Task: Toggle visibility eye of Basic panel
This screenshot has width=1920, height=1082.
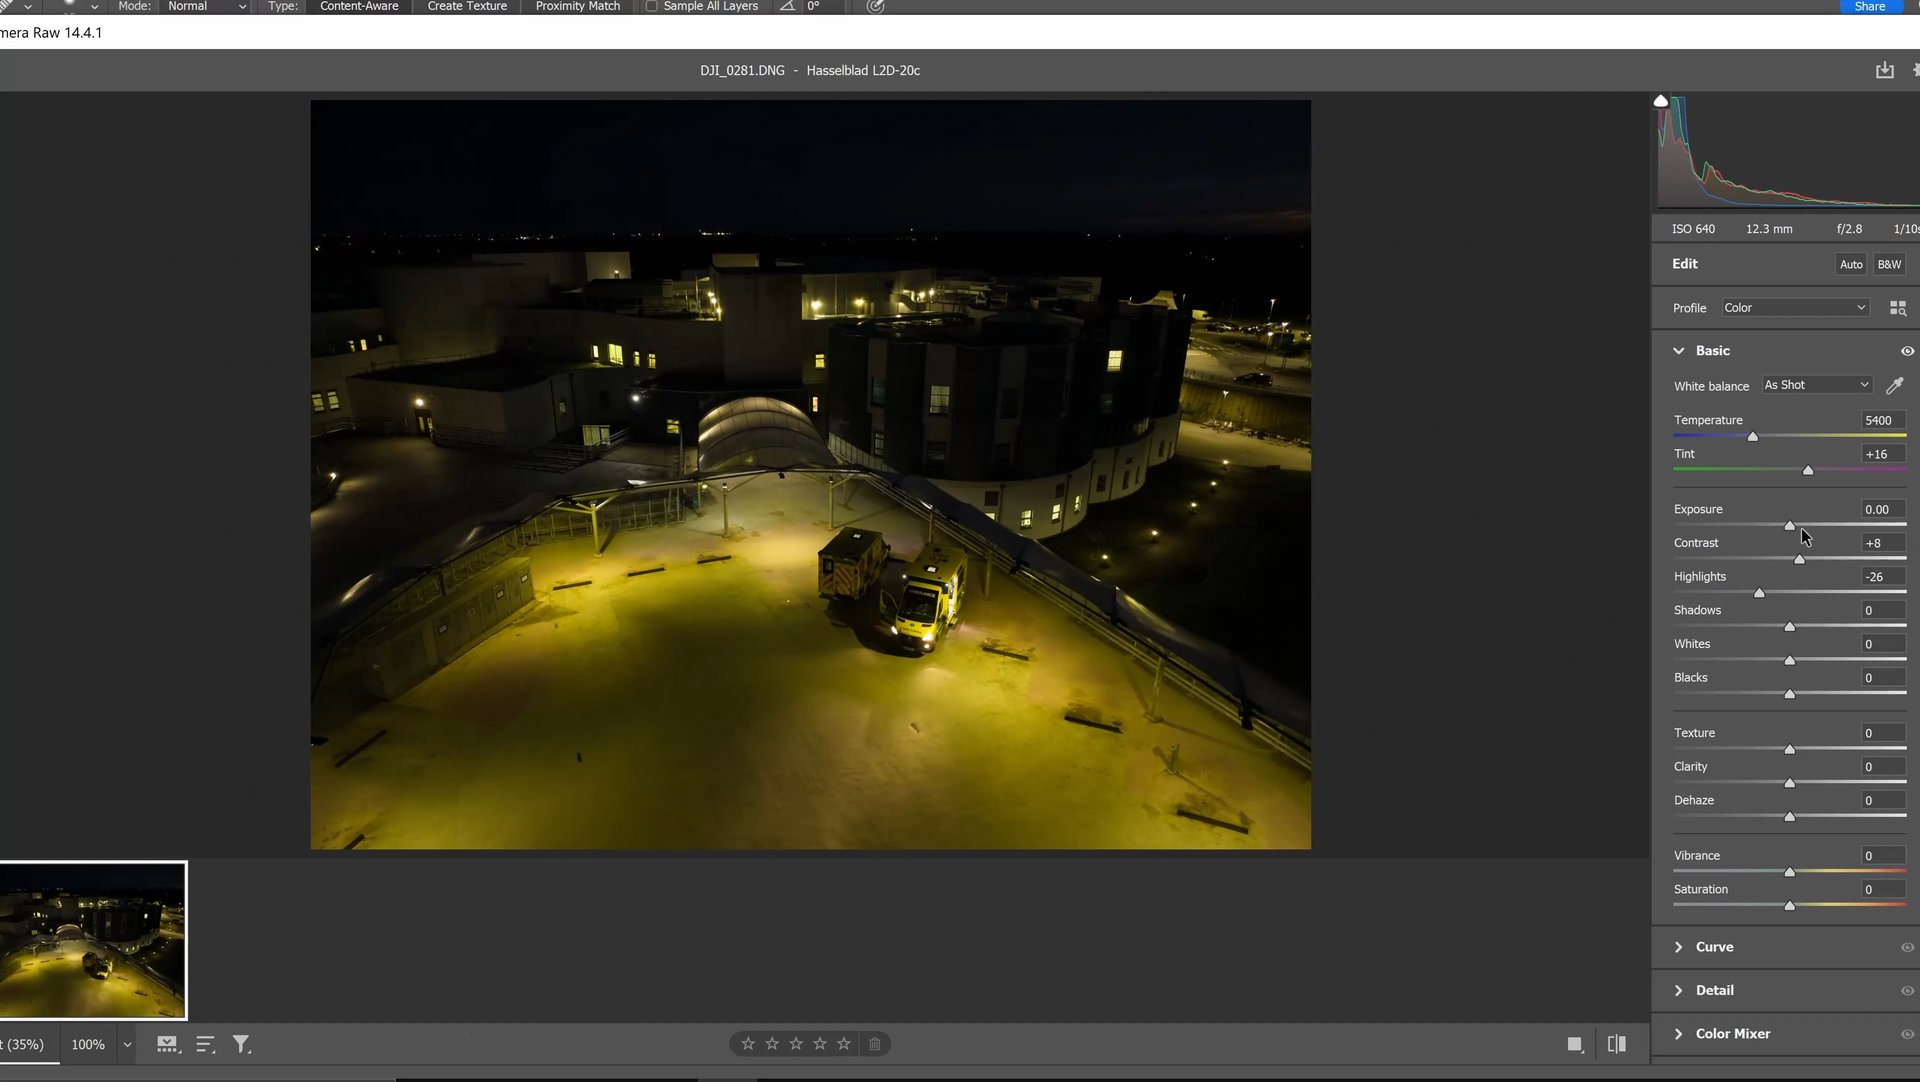Action: point(1907,351)
